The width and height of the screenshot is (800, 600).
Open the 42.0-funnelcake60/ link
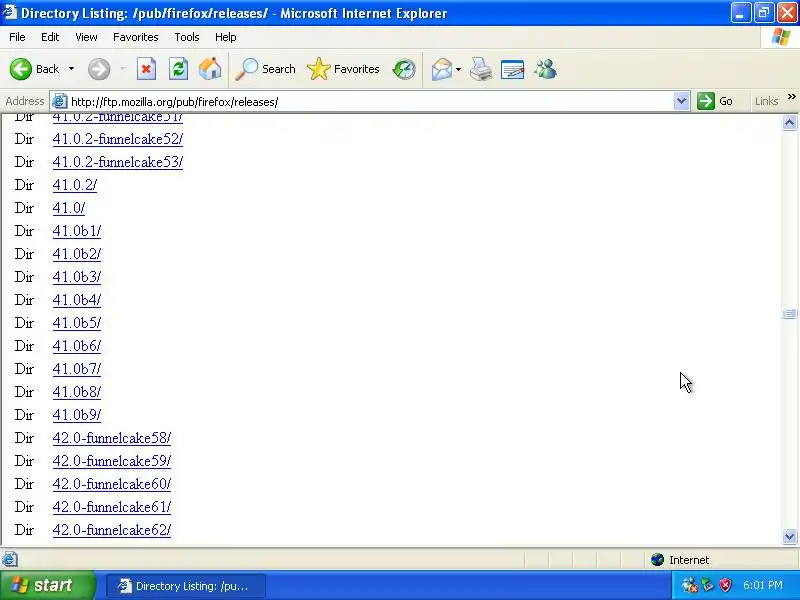pyautogui.click(x=112, y=484)
